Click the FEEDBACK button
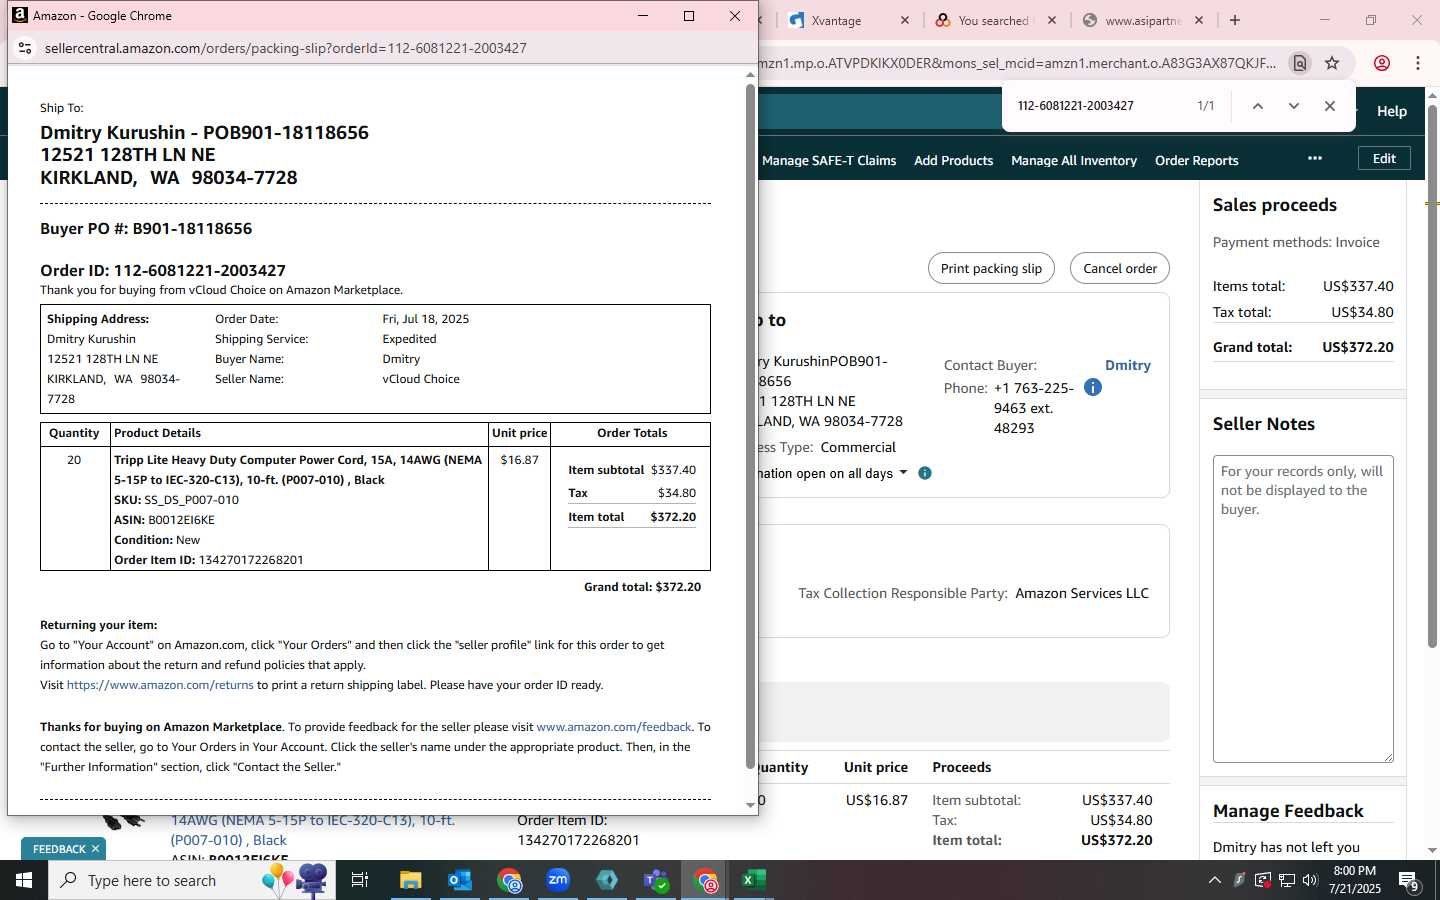 click(x=59, y=849)
